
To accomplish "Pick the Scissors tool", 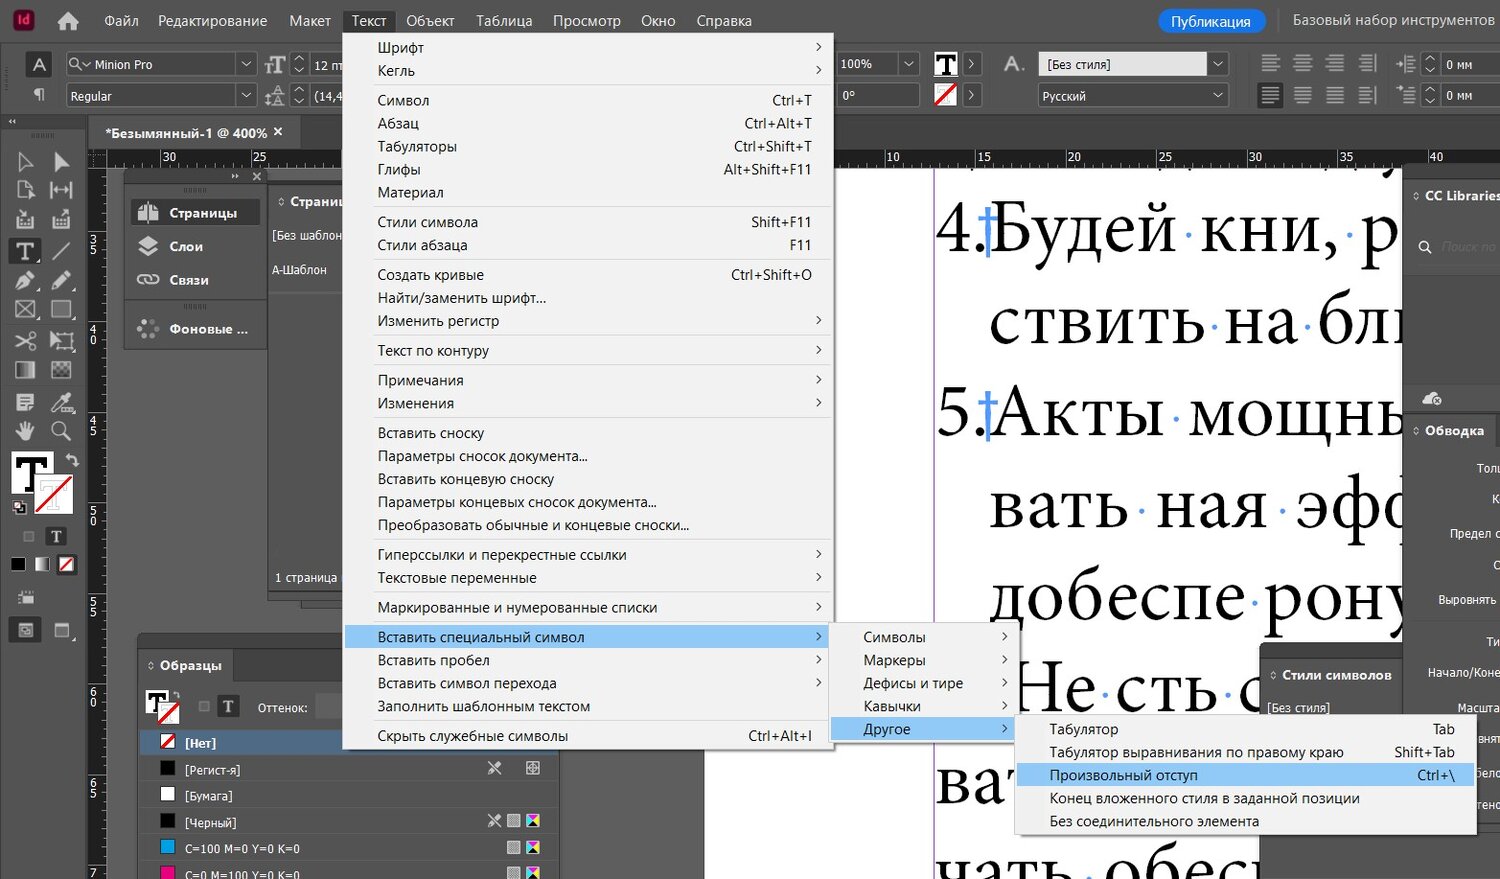I will click(25, 341).
